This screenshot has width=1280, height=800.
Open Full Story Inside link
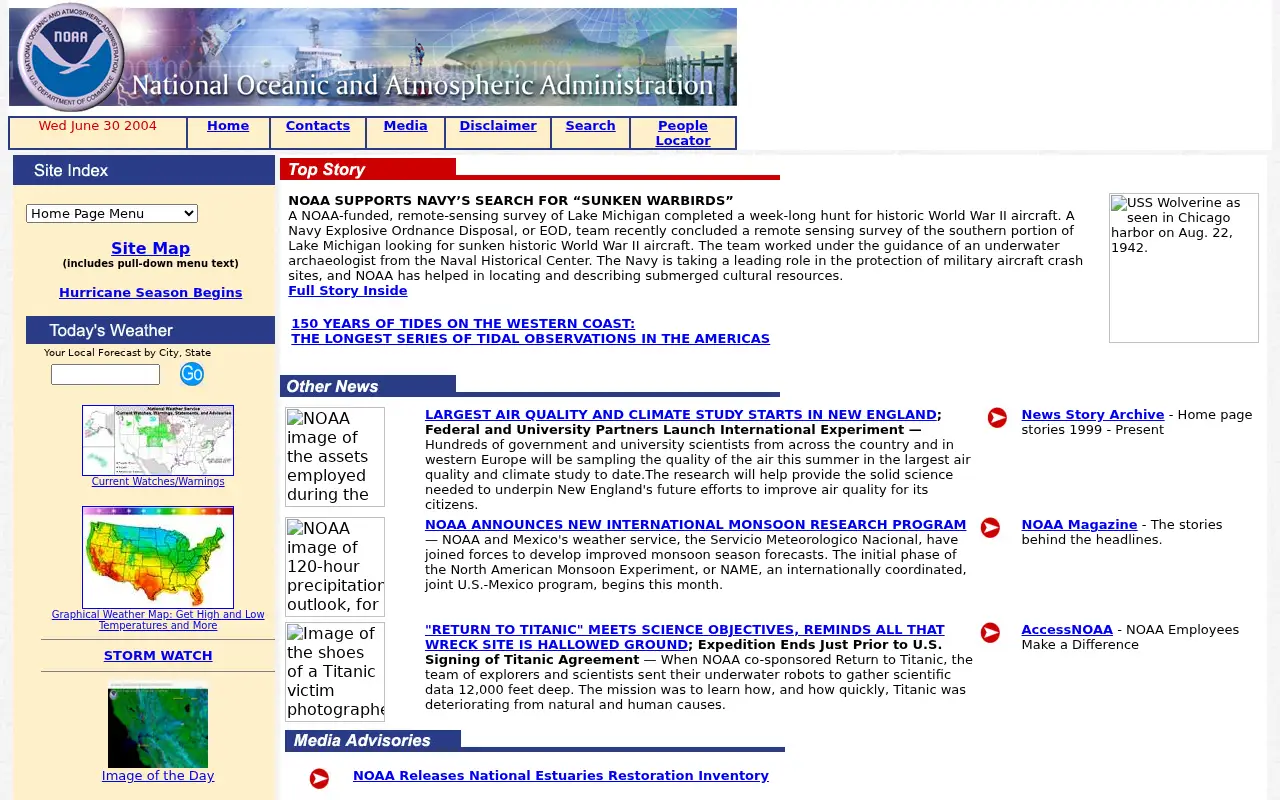348,291
